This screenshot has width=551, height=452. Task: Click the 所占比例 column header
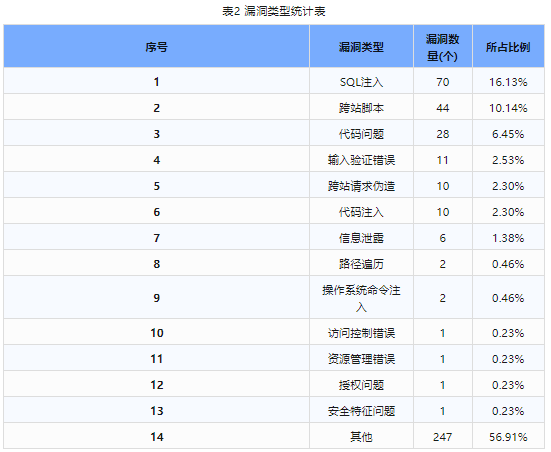508,47
